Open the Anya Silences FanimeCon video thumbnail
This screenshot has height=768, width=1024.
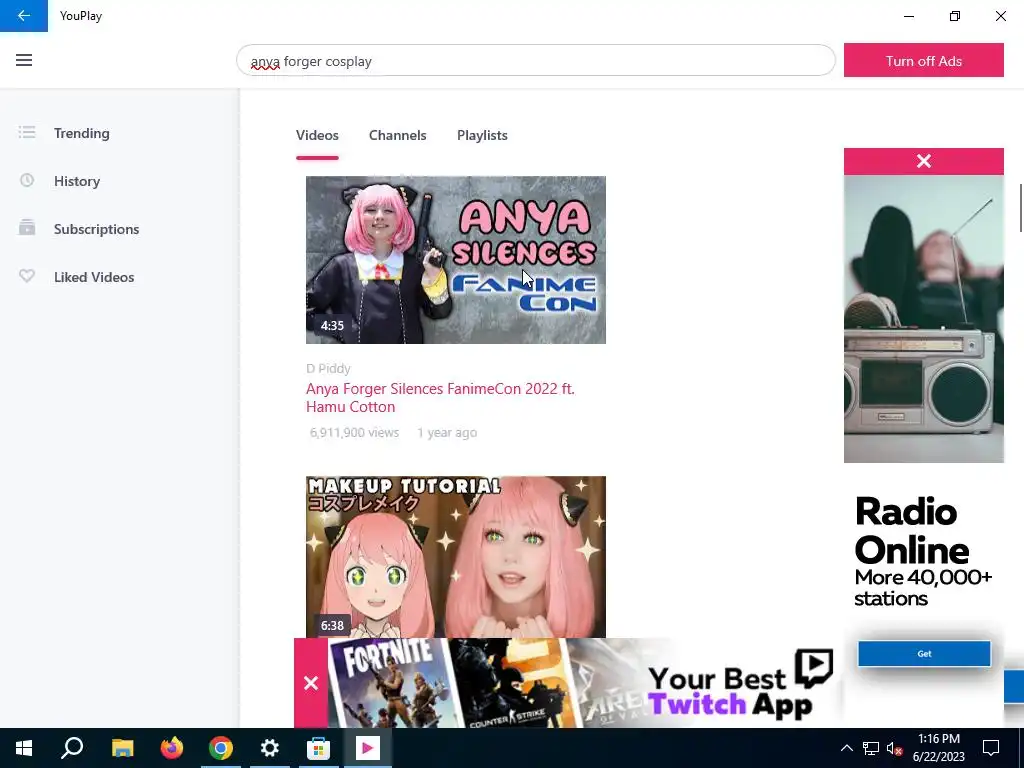(456, 260)
